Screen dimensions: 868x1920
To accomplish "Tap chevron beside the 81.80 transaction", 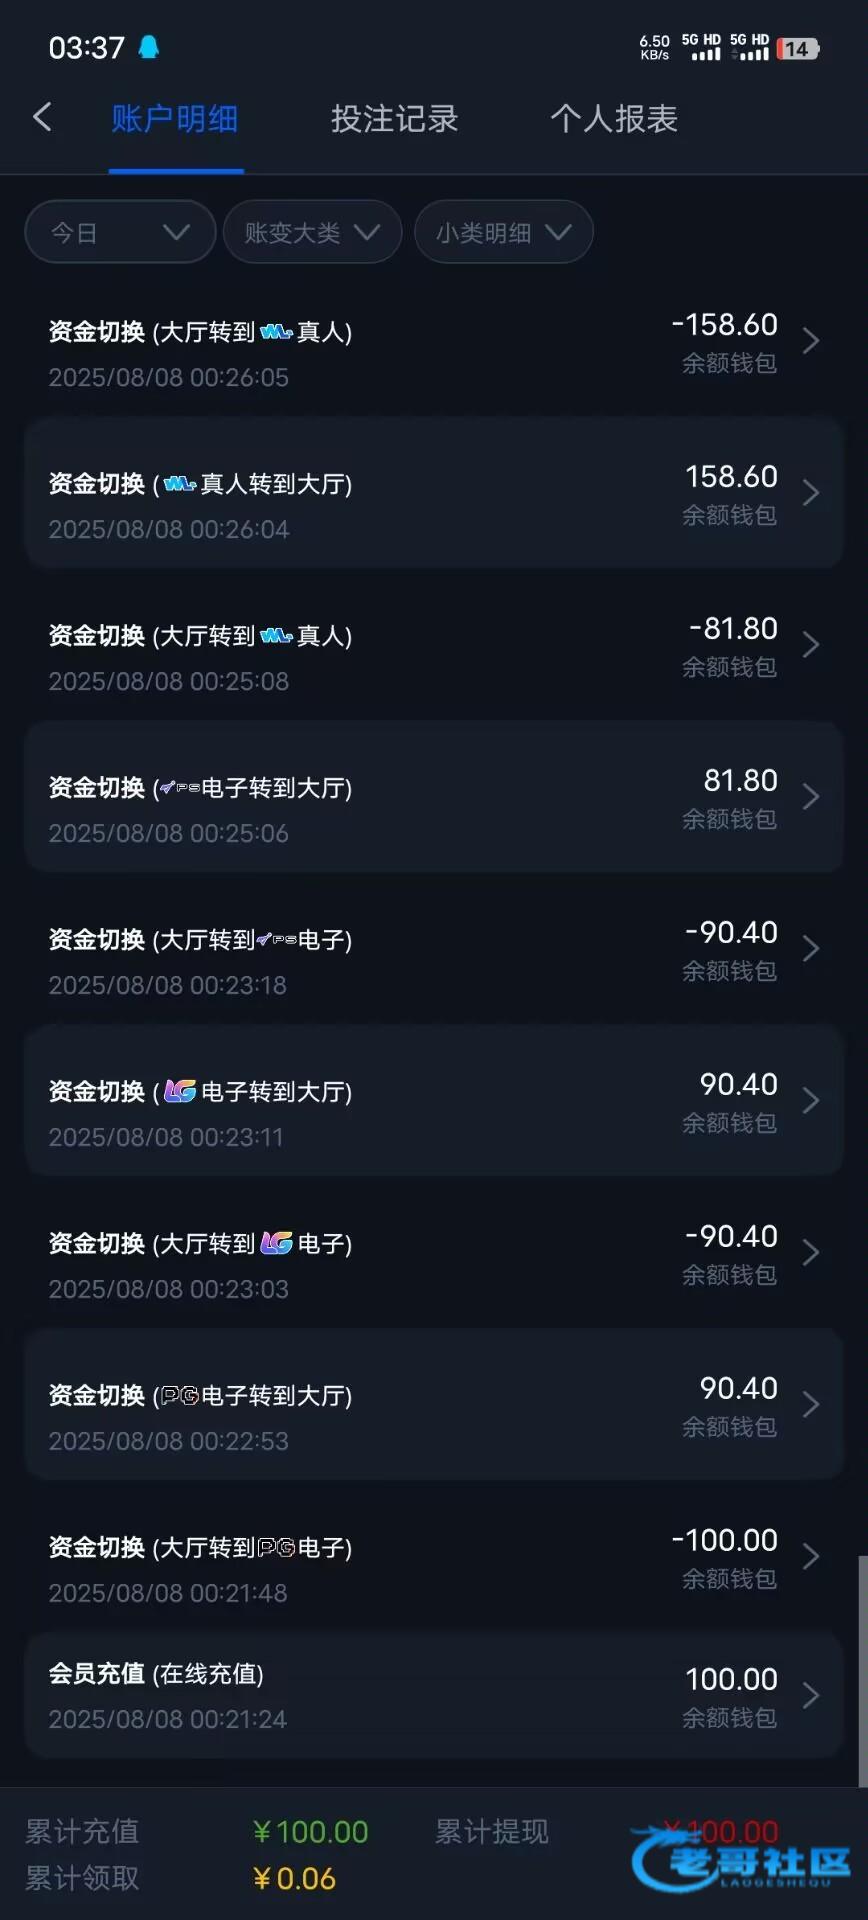I will pyautogui.click(x=811, y=797).
